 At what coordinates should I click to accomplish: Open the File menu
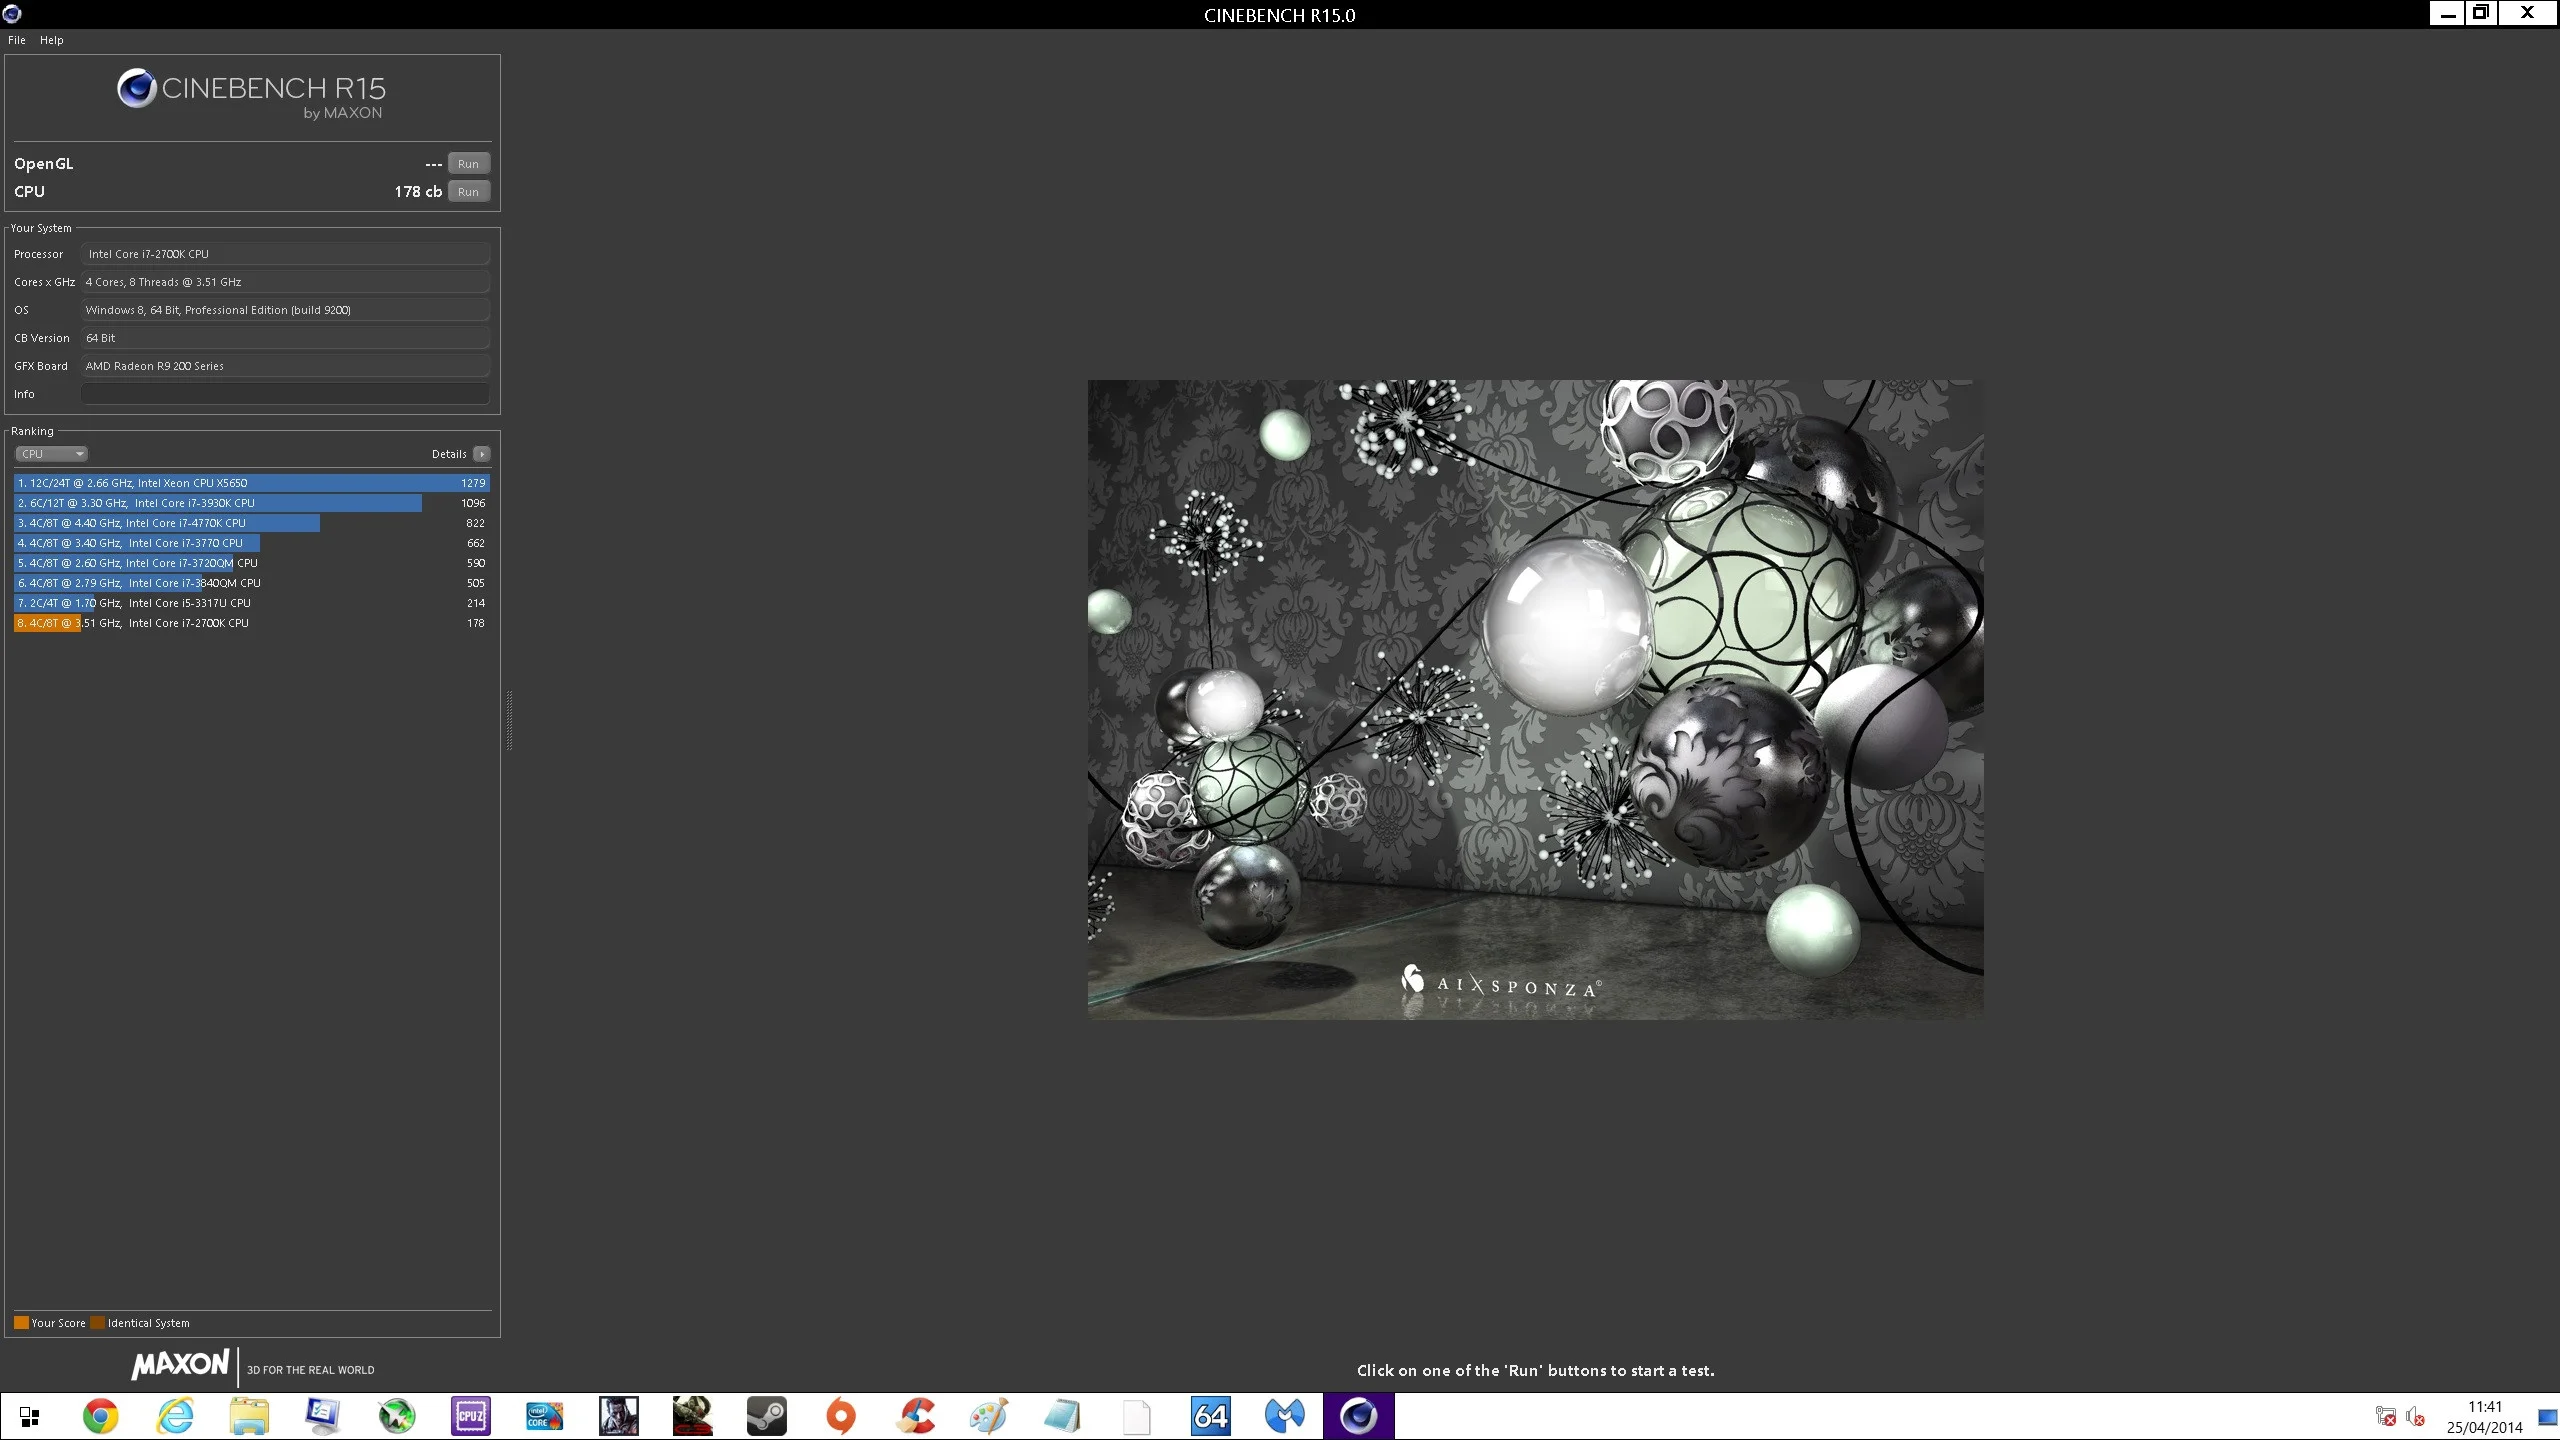click(x=17, y=40)
